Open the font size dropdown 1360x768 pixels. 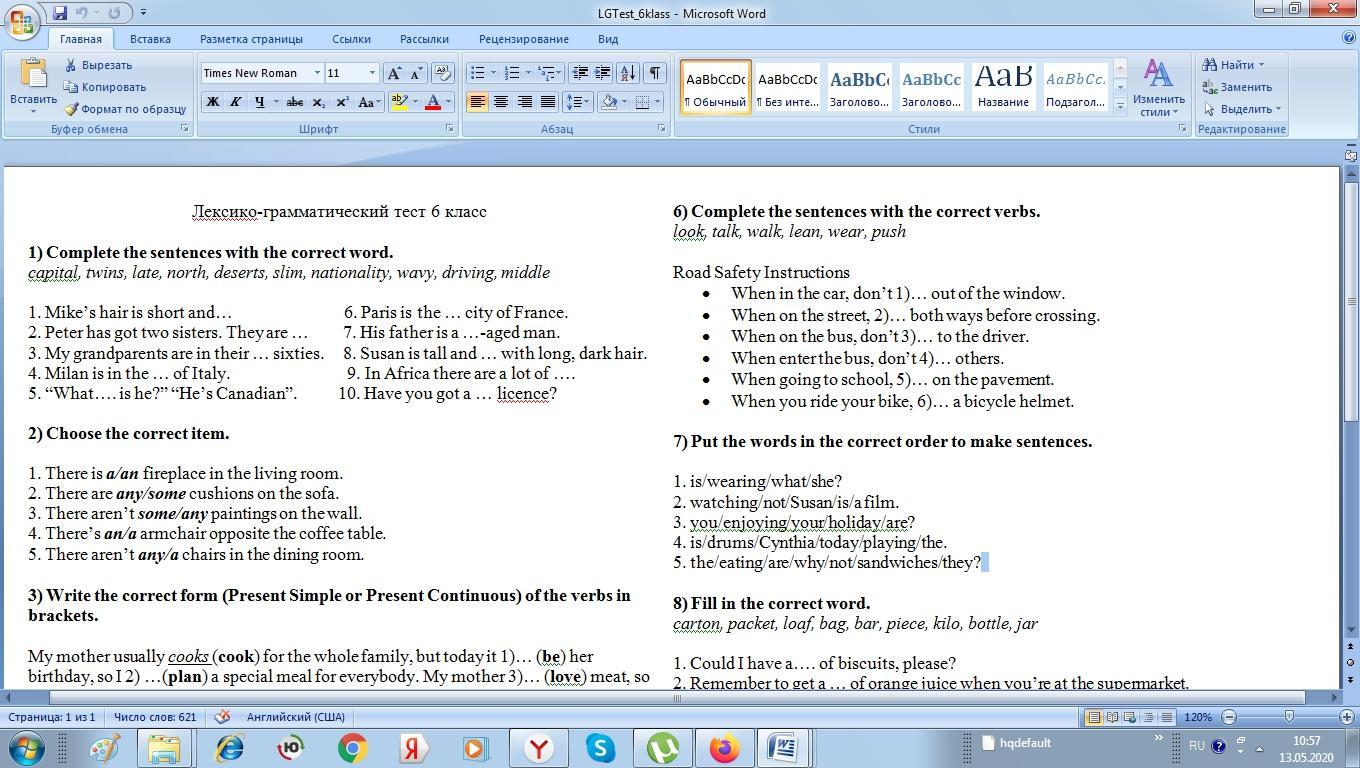click(x=372, y=73)
